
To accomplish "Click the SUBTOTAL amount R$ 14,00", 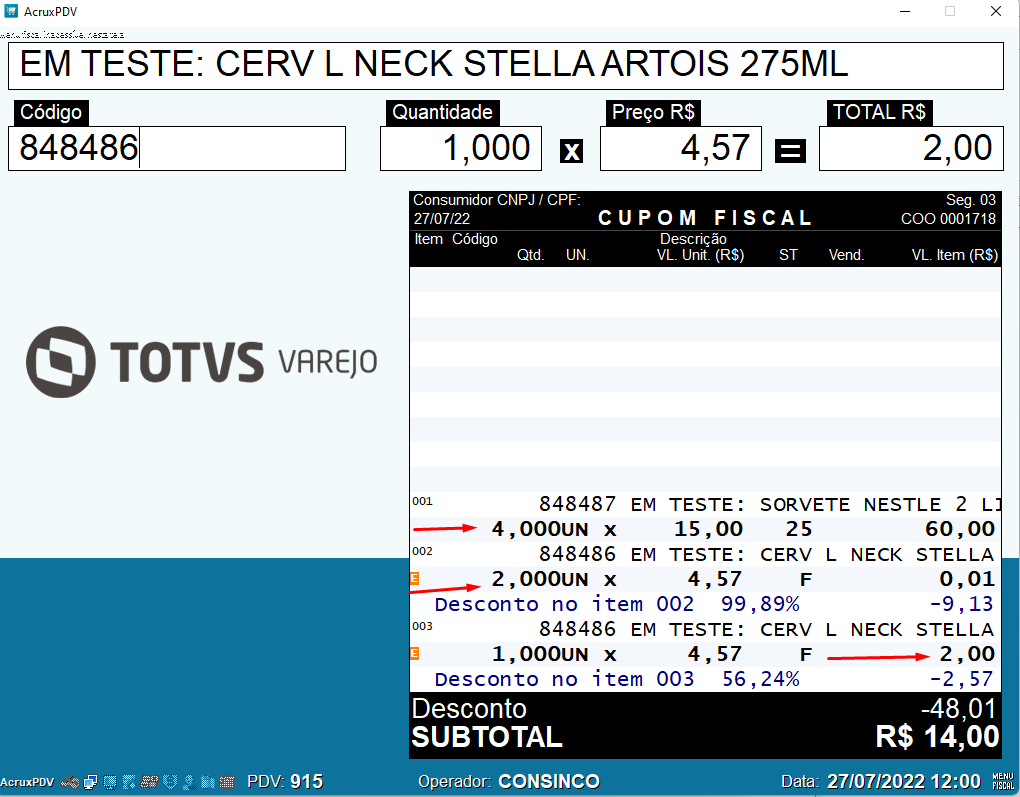I will tap(937, 737).
